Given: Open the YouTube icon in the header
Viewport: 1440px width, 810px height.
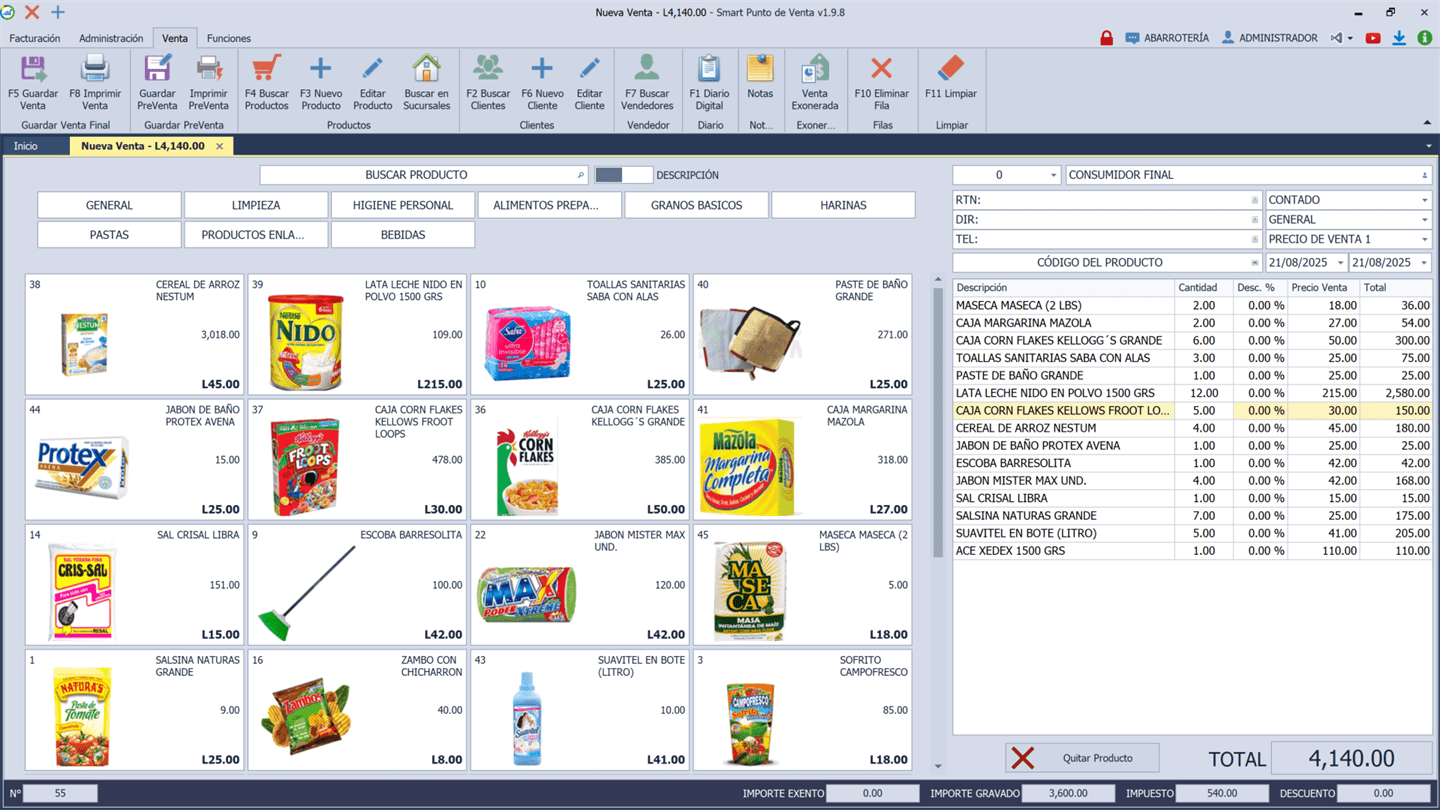Looking at the screenshot, I should point(1373,38).
